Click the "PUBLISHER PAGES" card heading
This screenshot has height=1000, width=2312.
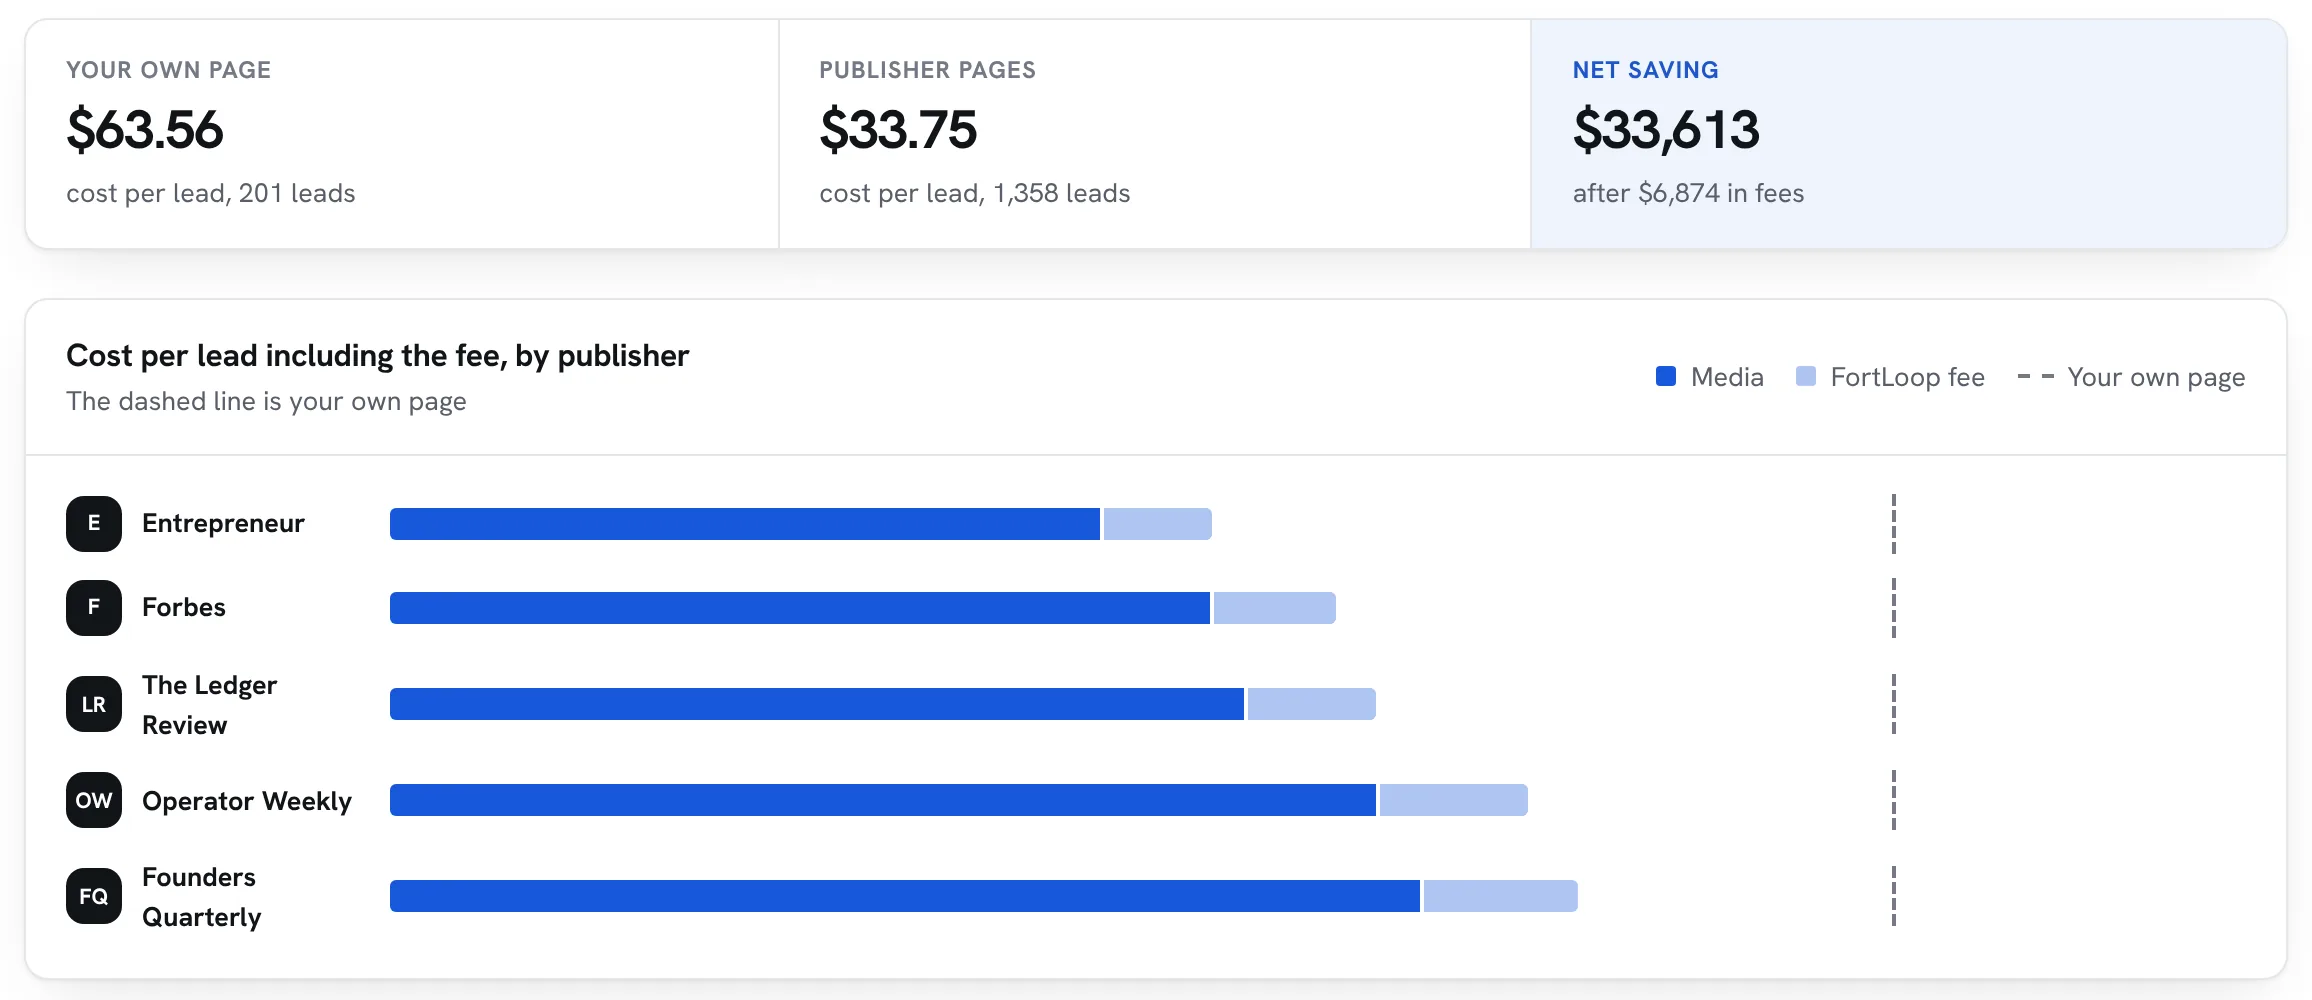click(928, 70)
